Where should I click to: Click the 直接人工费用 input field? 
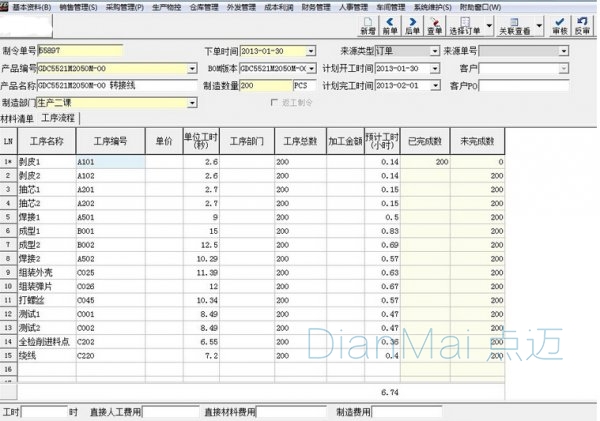pyautogui.click(x=171, y=412)
